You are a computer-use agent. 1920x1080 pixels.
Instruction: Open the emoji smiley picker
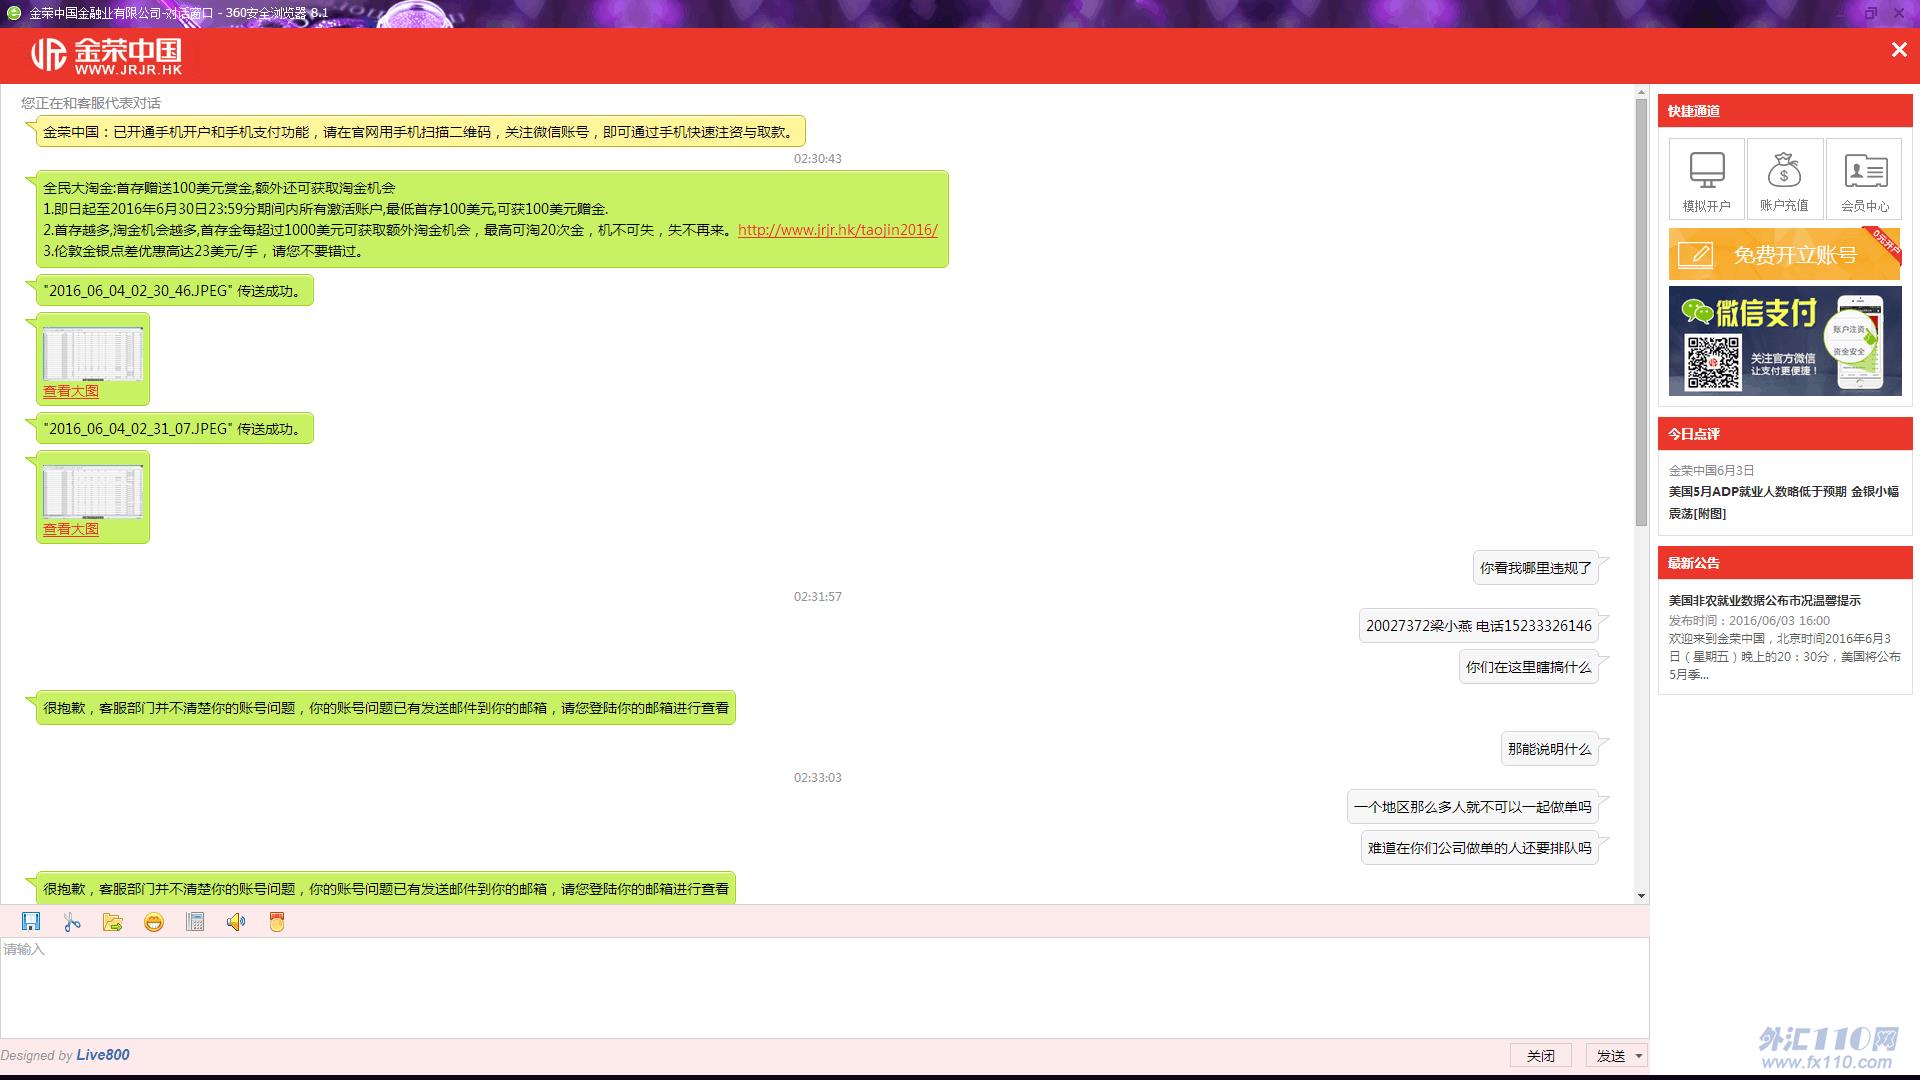[154, 922]
